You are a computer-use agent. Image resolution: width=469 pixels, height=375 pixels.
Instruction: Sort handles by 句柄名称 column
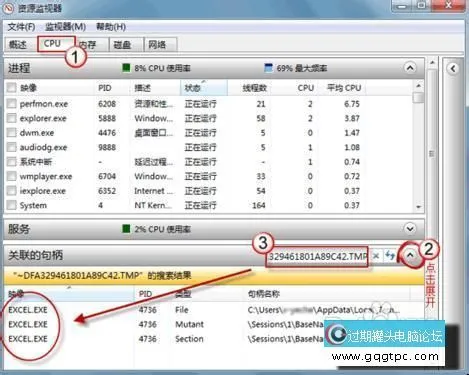[264, 294]
